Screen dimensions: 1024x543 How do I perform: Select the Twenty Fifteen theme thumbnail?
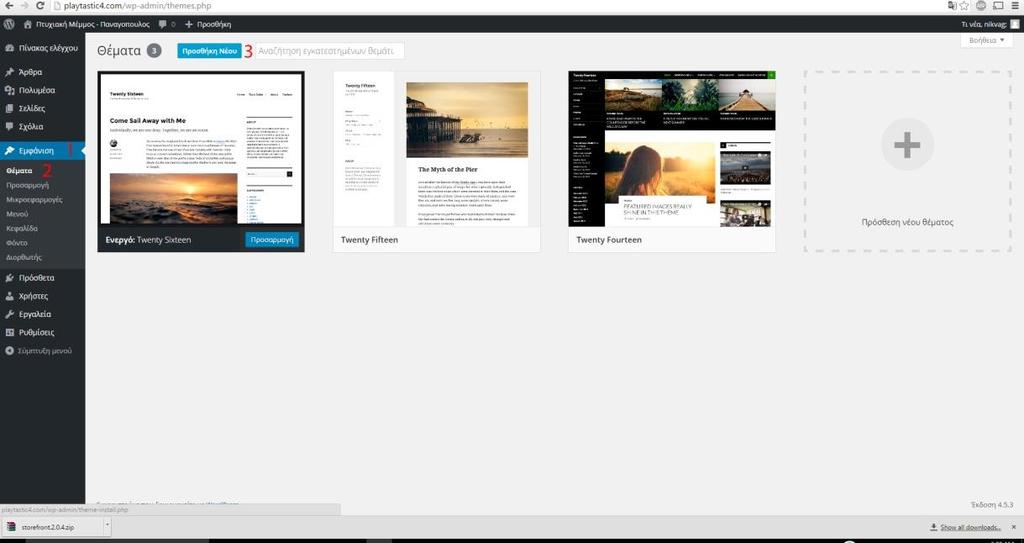tap(436, 149)
